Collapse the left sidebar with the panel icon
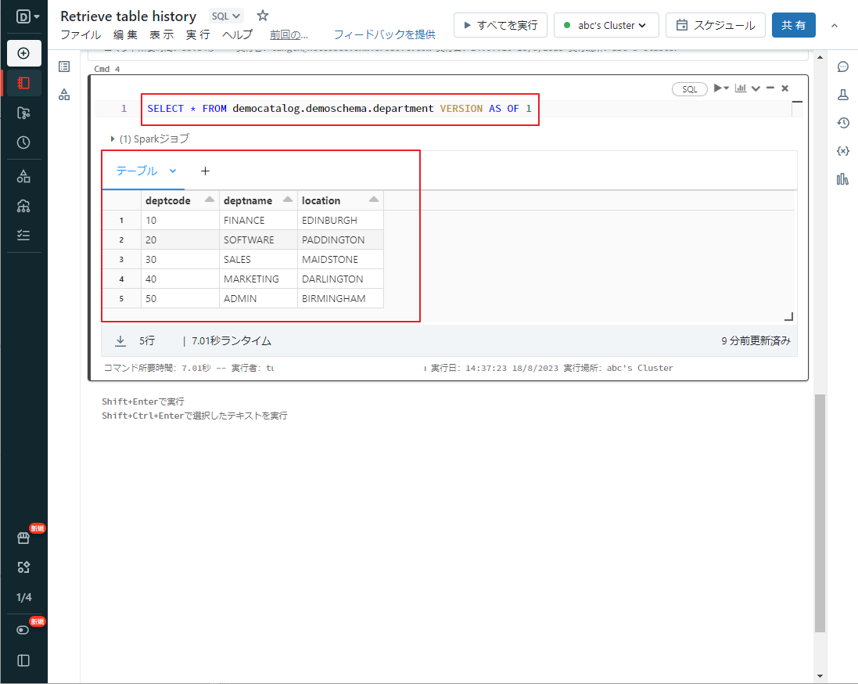The height and width of the screenshot is (684, 858). 24,660
